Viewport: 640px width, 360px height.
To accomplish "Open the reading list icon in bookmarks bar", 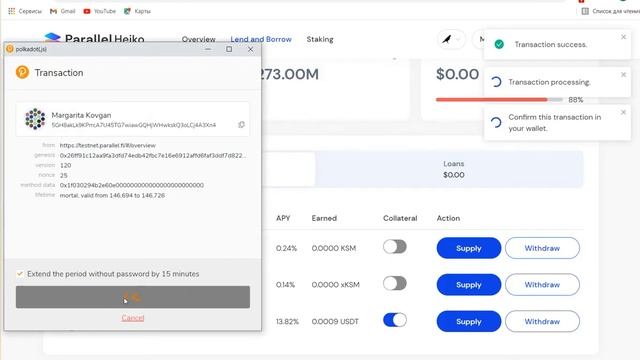I will 585,11.
